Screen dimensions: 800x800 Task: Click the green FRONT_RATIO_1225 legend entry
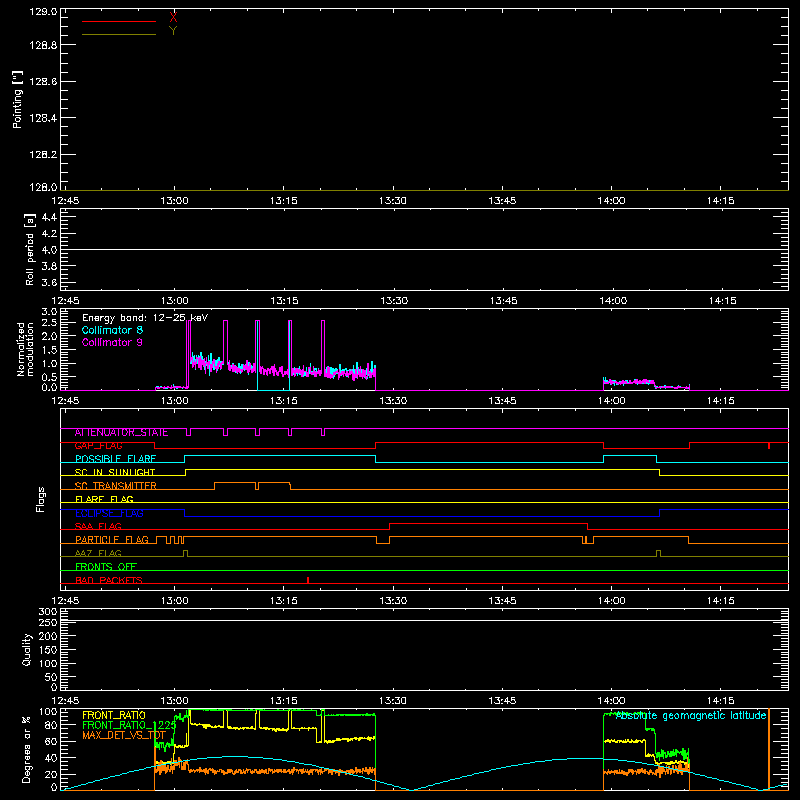pyautogui.click(x=129, y=725)
